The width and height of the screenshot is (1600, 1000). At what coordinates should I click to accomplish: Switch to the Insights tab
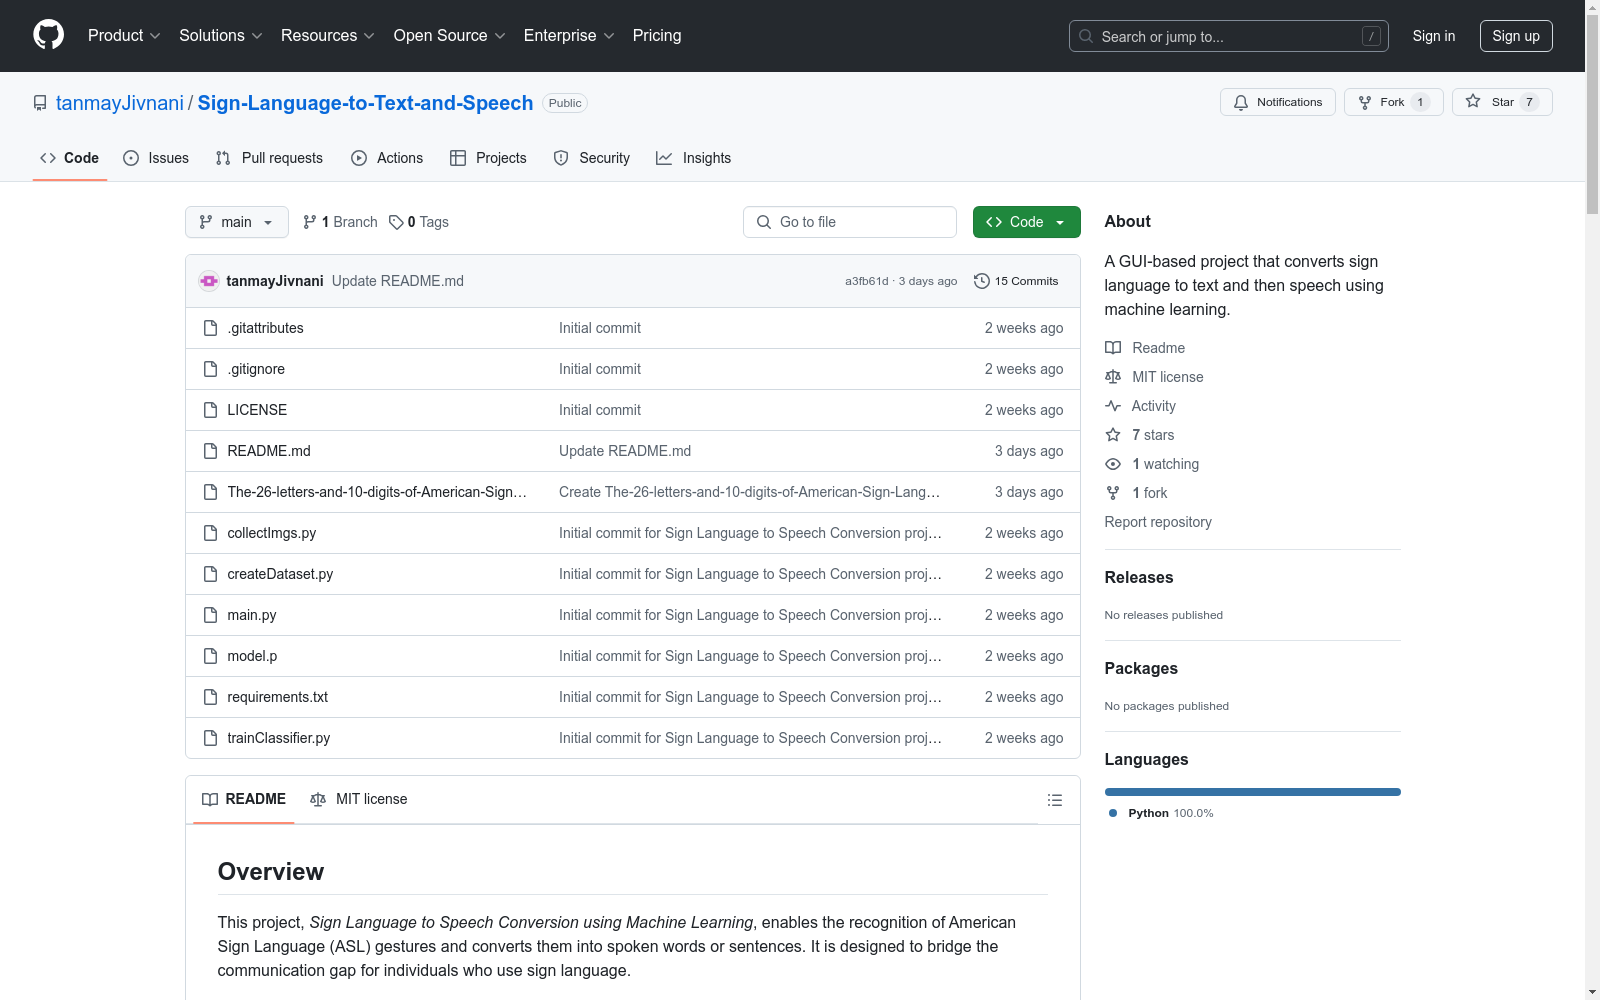coord(694,158)
